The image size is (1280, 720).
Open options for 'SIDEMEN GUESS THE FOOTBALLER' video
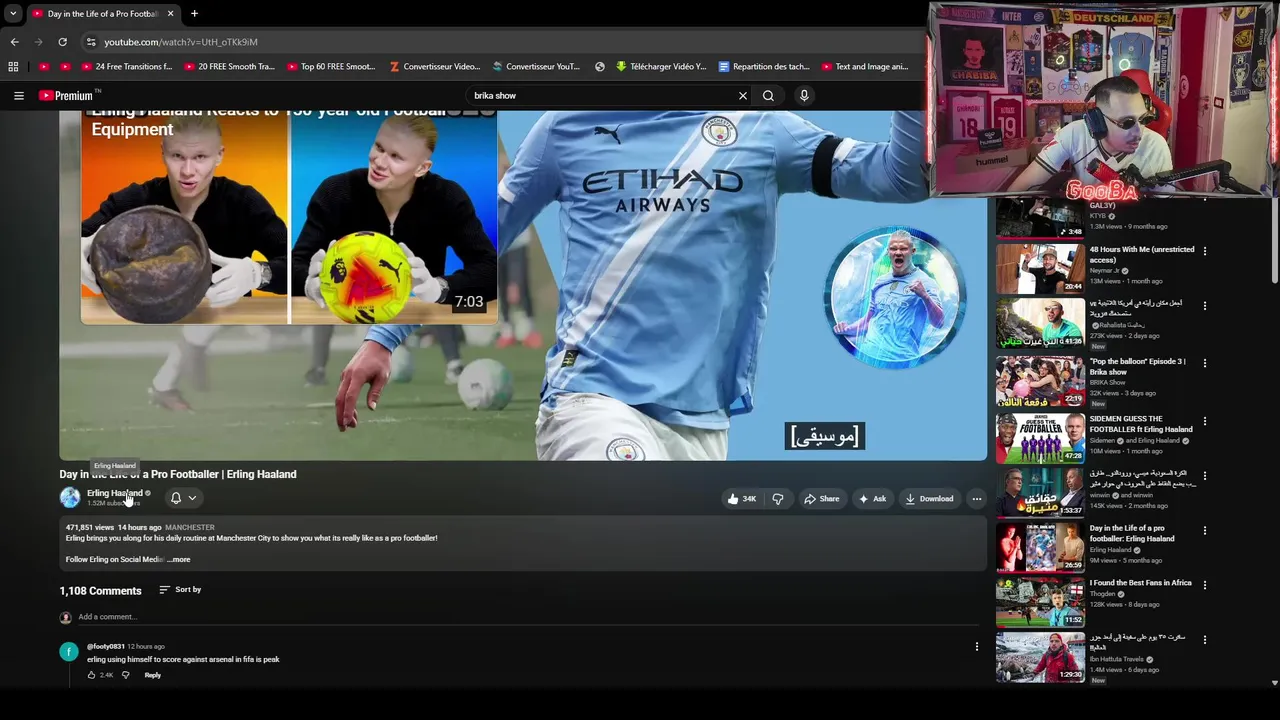pyautogui.click(x=1205, y=421)
